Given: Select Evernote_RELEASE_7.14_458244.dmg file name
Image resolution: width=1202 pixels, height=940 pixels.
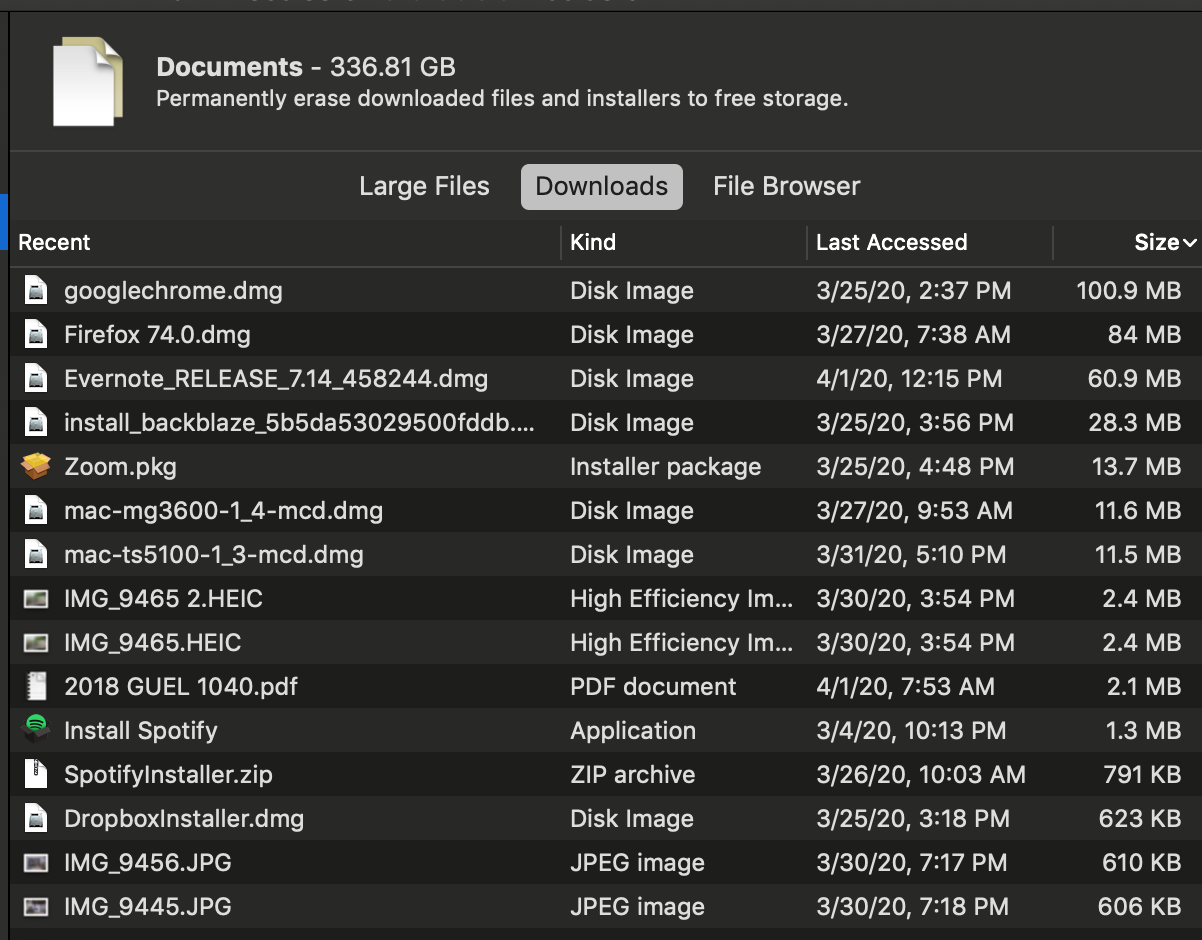Looking at the screenshot, I should coord(276,379).
